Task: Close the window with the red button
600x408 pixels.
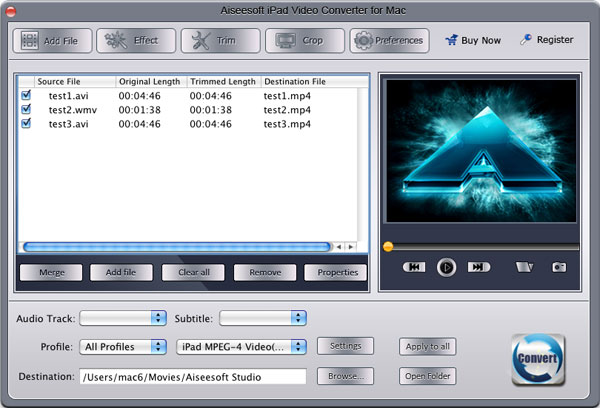Action: pos(11,11)
